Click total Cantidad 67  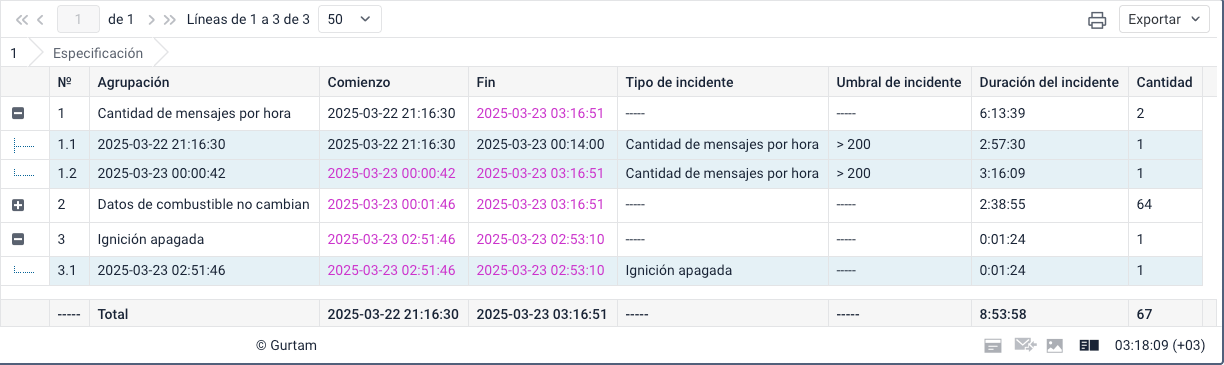[1144, 314]
